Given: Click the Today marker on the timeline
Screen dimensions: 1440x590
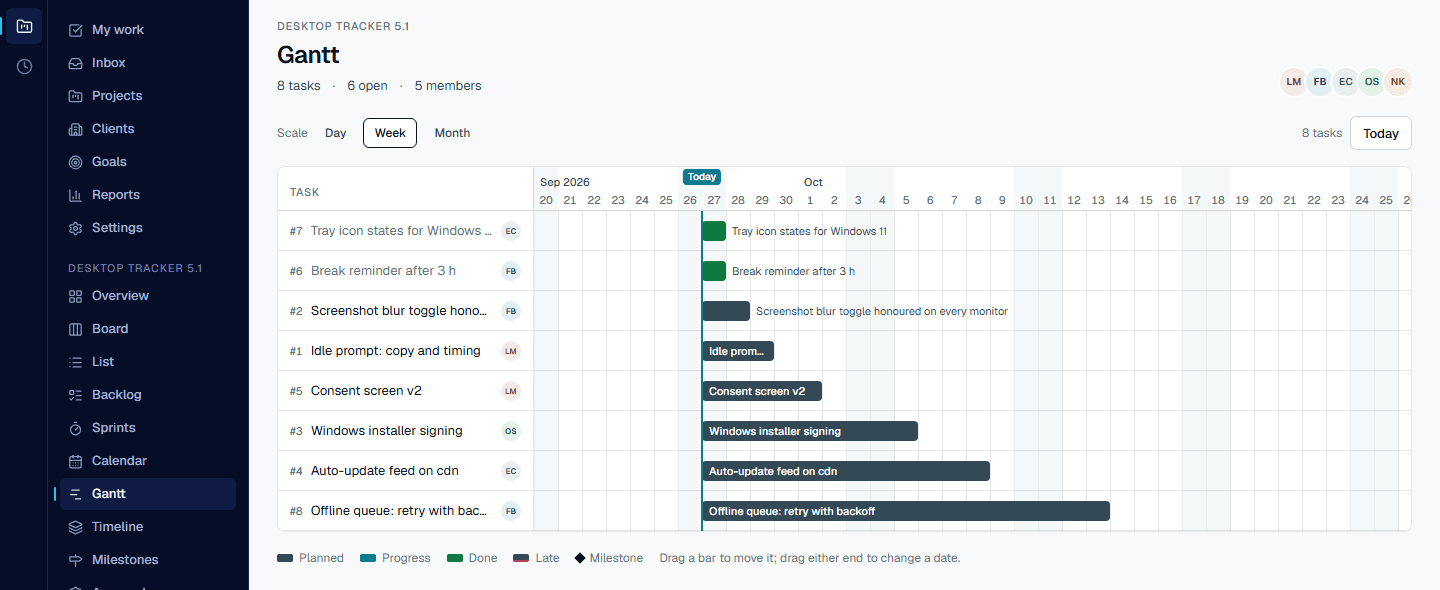Looking at the screenshot, I should (702, 177).
